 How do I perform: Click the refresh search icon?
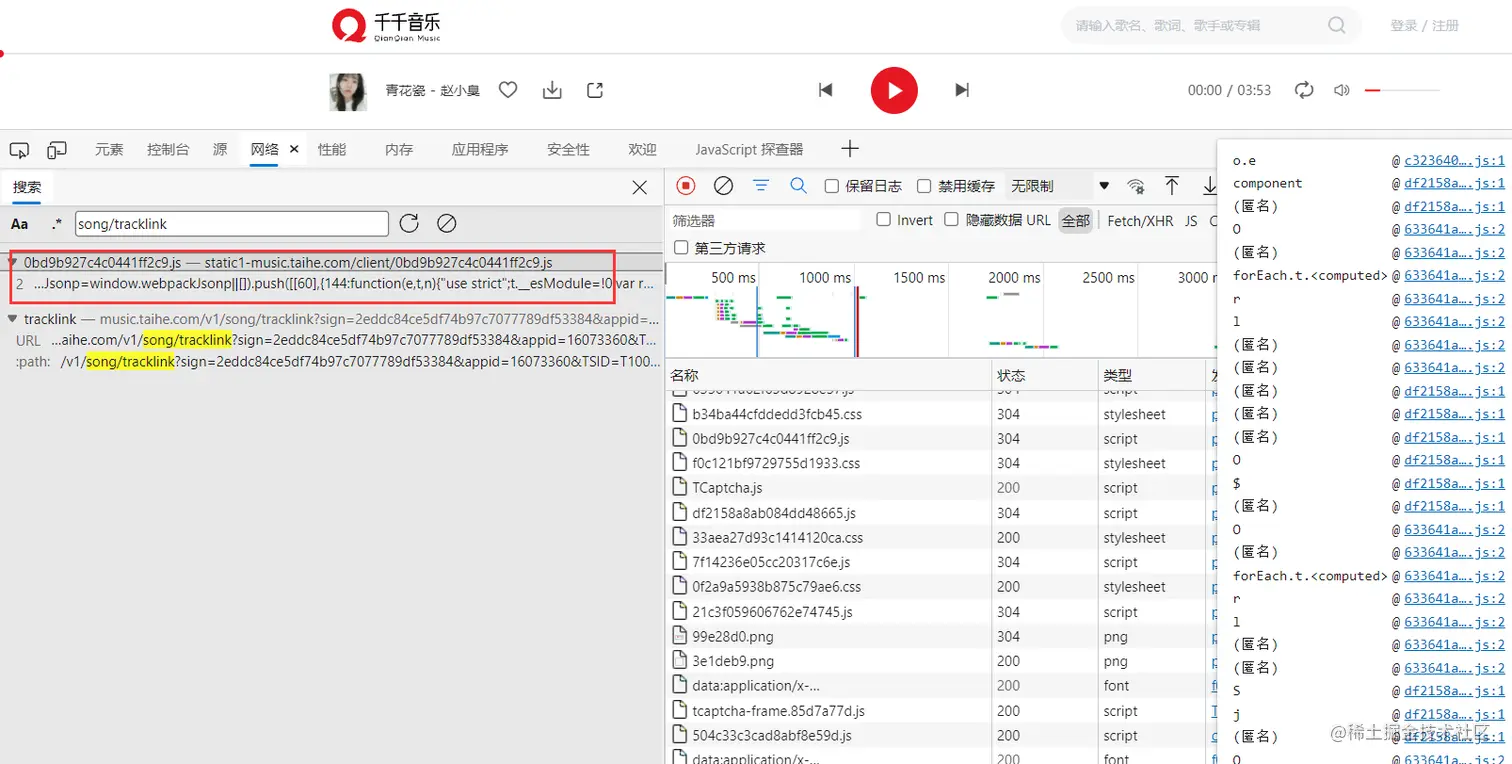[409, 224]
